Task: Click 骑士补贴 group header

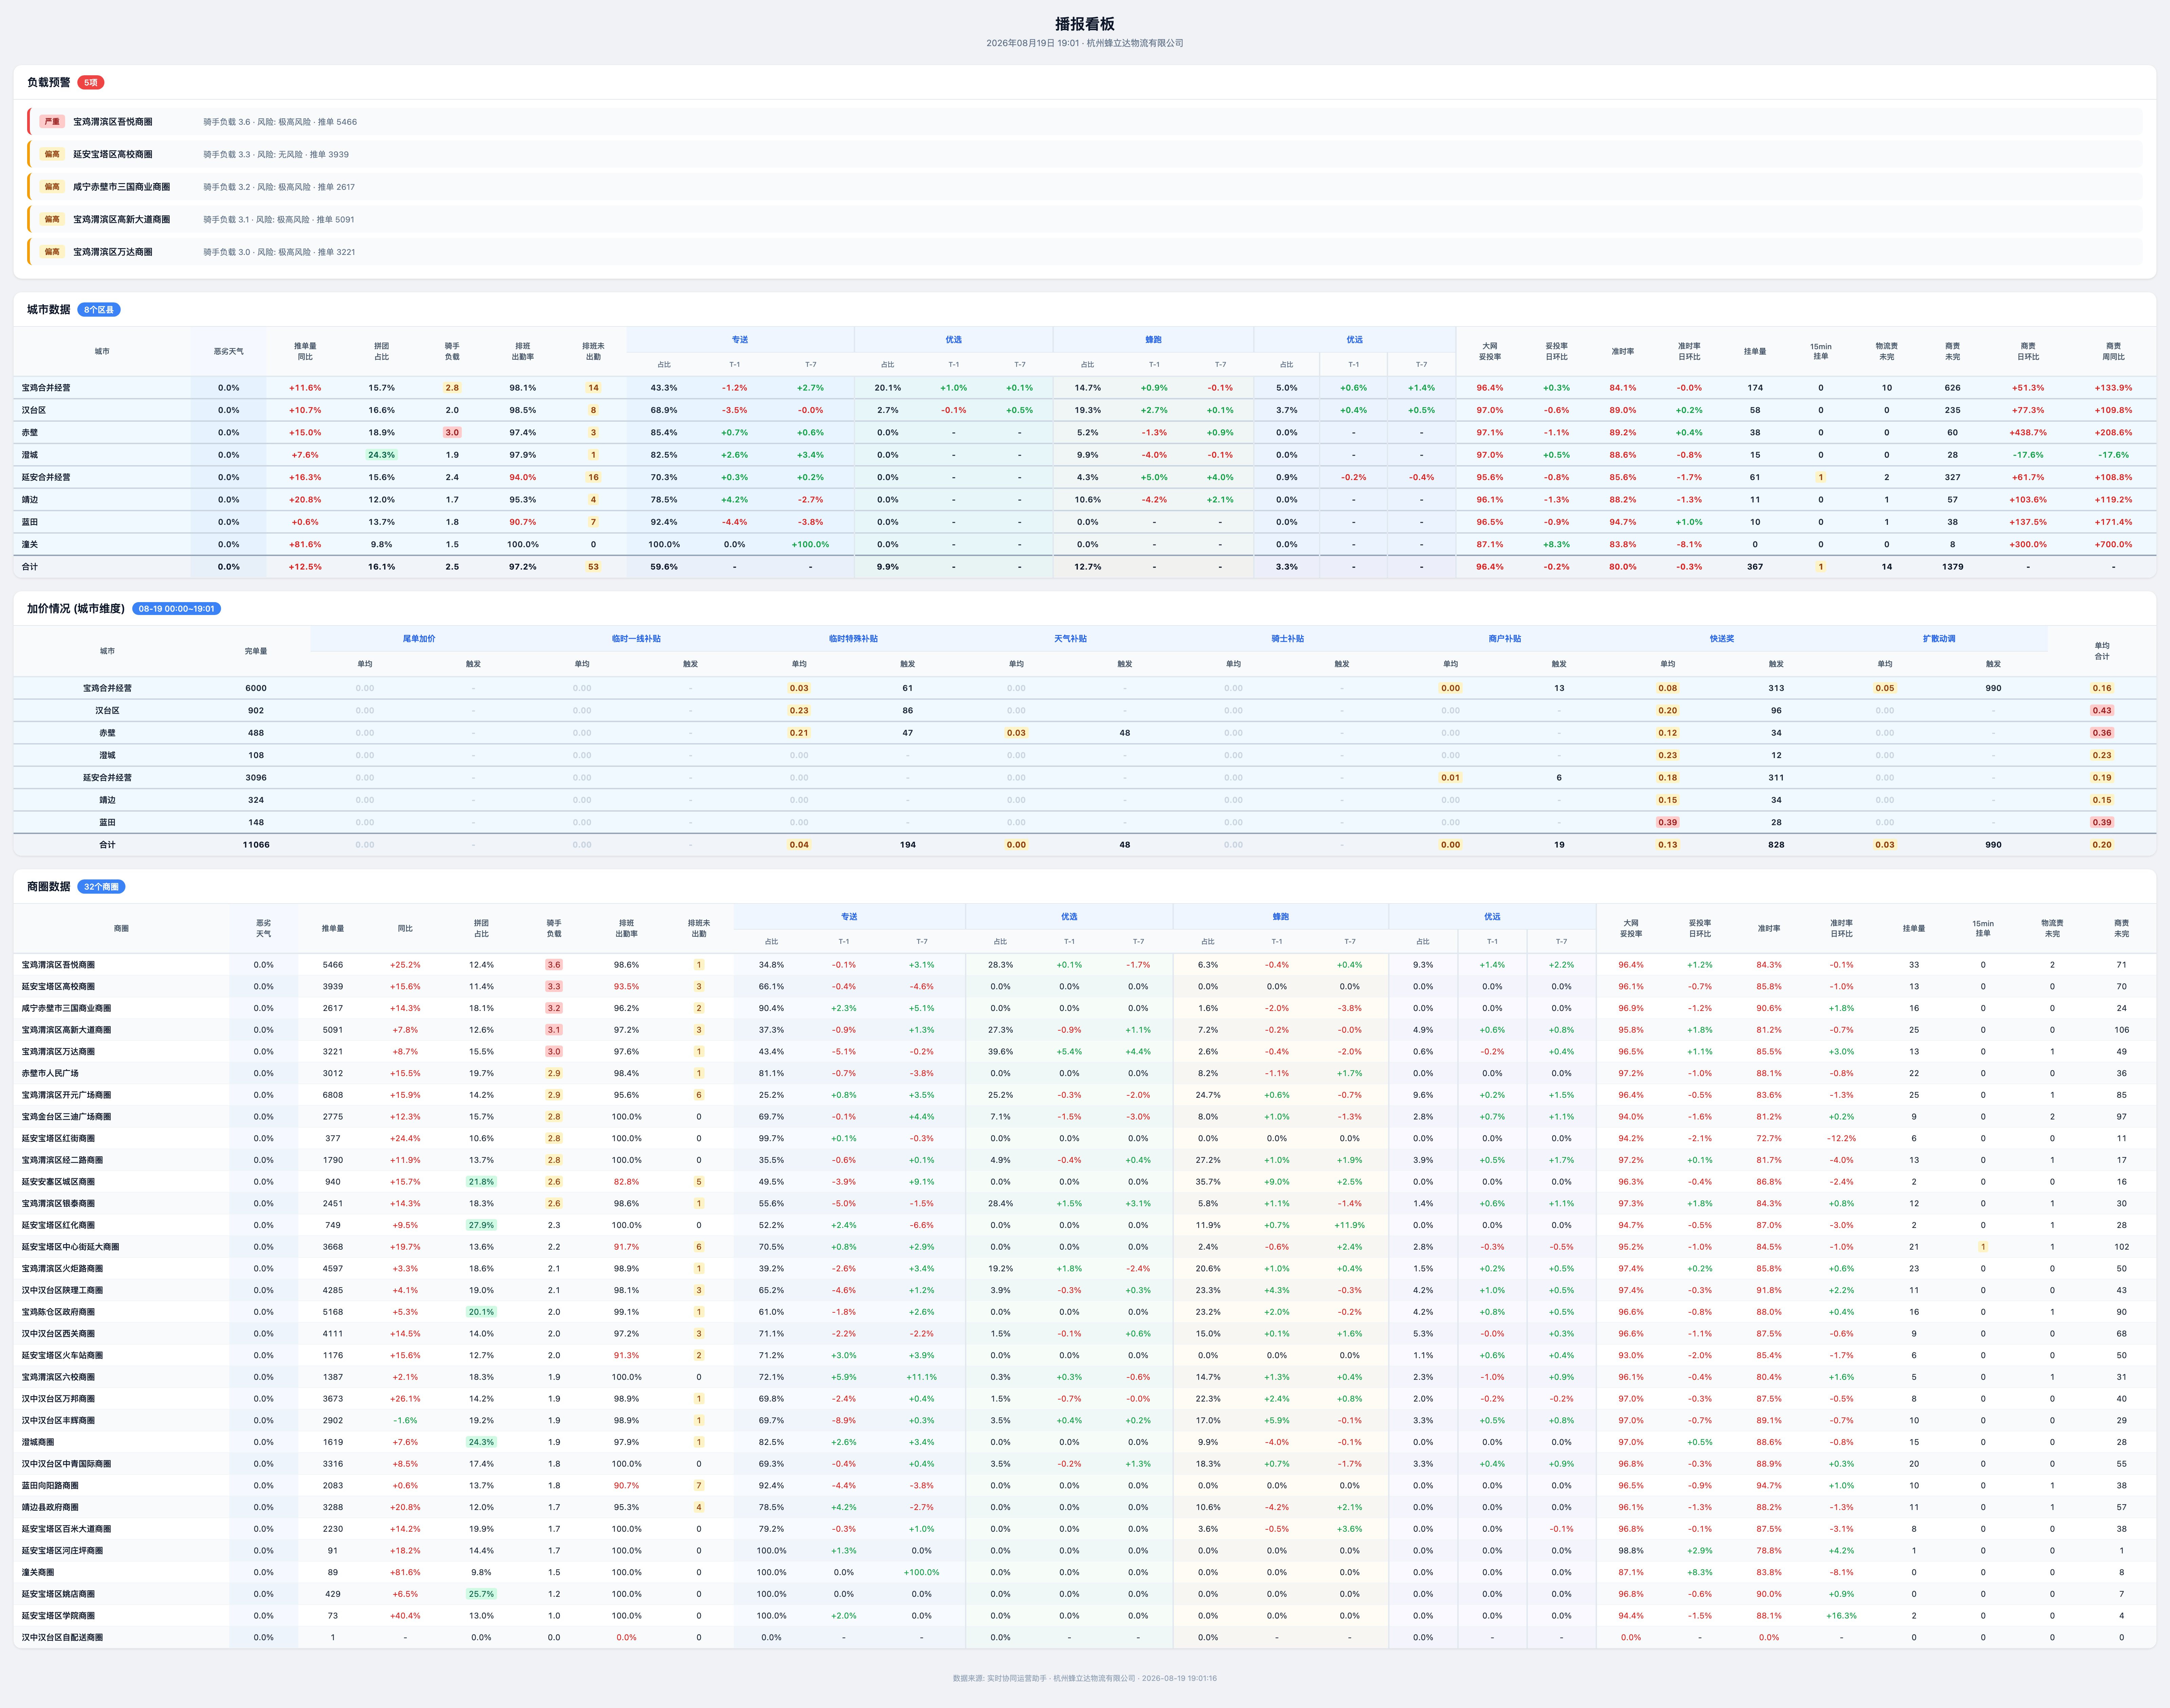Action: pyautogui.click(x=1287, y=639)
